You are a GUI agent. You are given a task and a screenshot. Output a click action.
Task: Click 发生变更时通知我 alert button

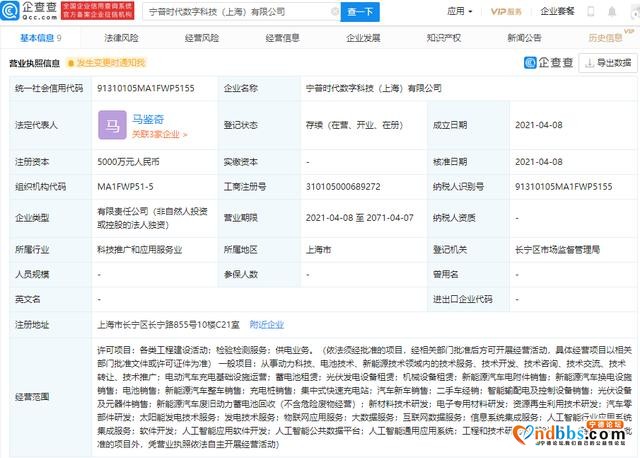(106, 63)
